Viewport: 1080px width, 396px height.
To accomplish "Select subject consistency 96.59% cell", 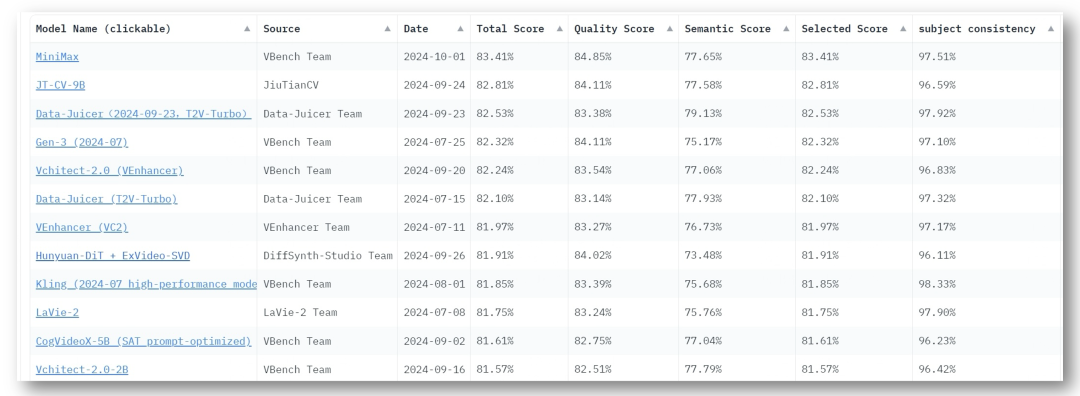I will pos(986,85).
